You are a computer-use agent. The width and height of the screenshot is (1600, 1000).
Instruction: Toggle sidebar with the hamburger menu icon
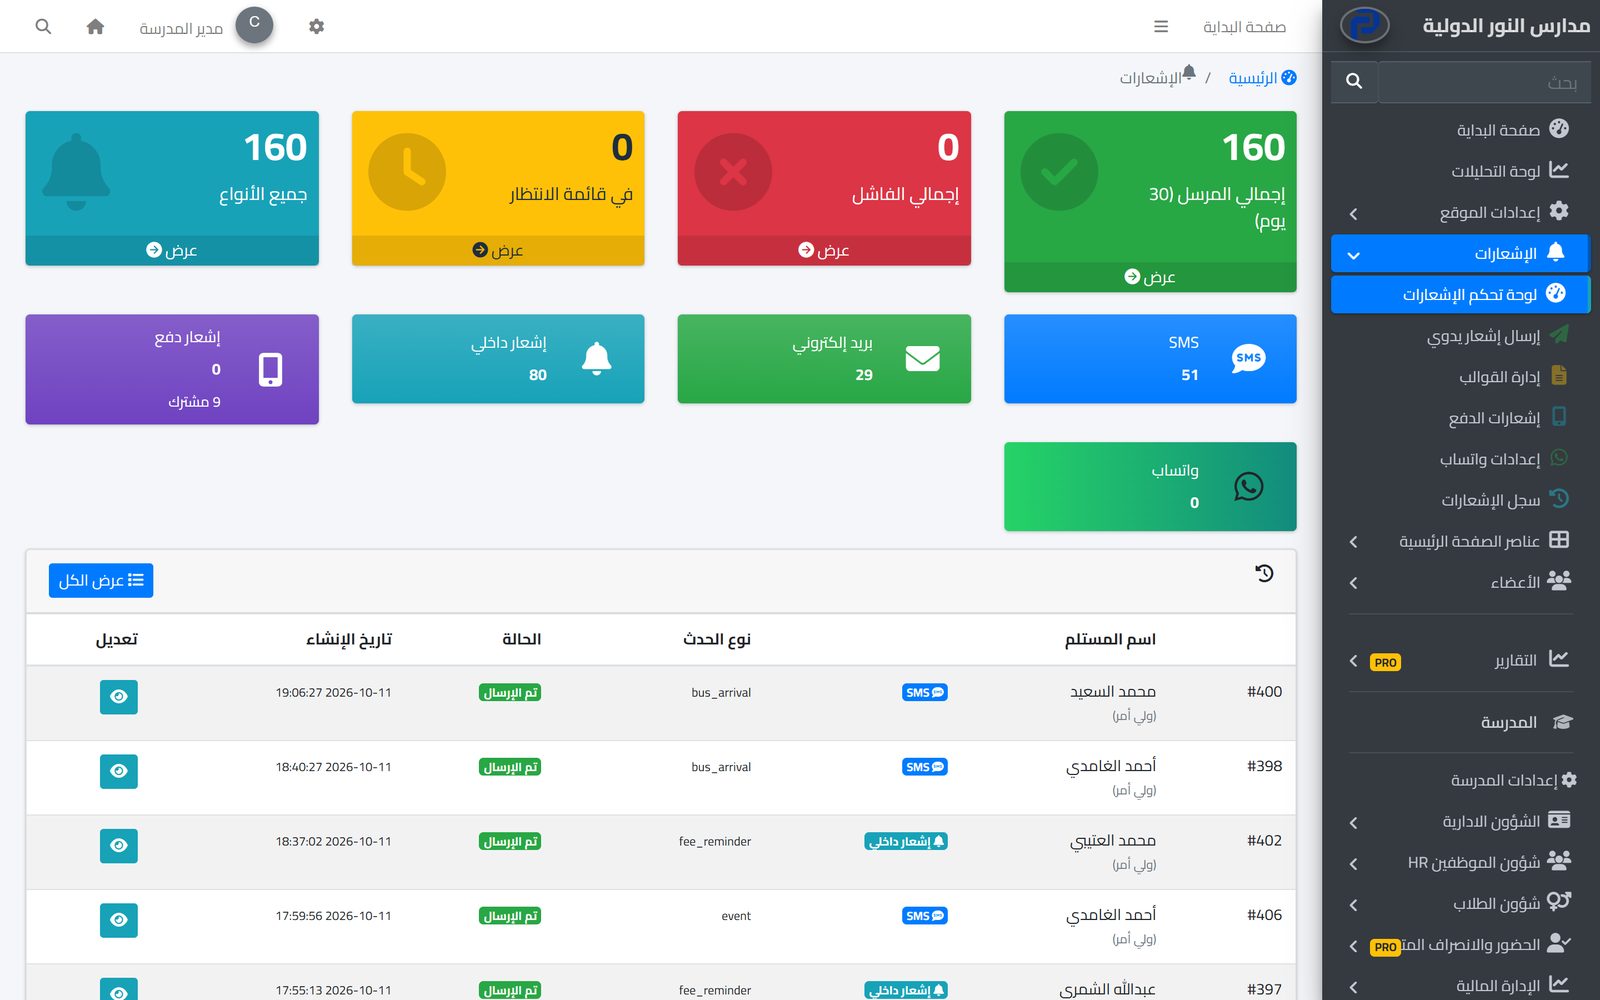[x=1161, y=27]
